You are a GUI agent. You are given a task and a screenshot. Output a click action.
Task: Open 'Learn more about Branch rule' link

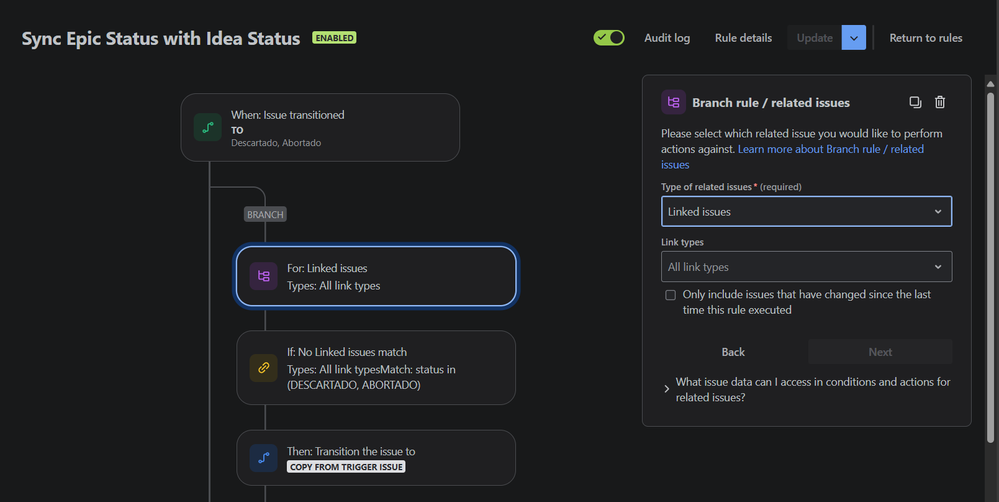pyautogui.click(x=830, y=149)
